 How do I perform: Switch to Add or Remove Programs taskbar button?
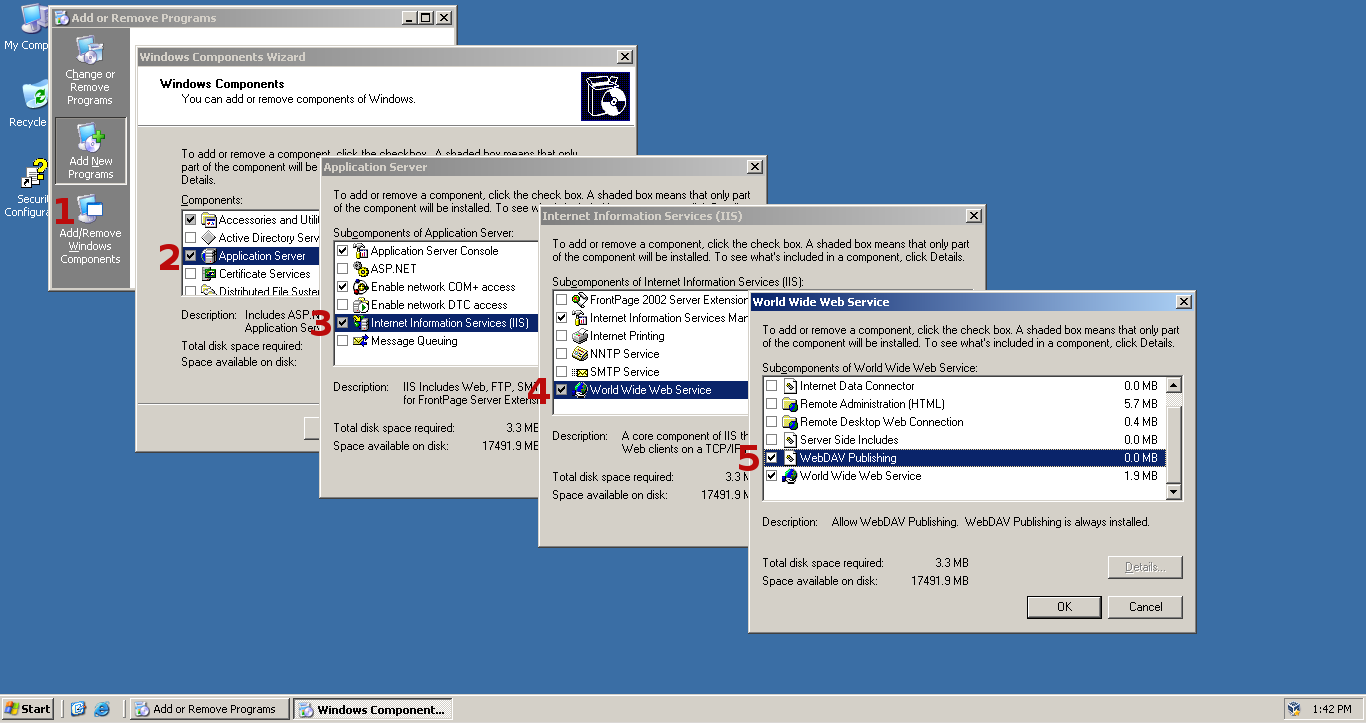[209, 709]
